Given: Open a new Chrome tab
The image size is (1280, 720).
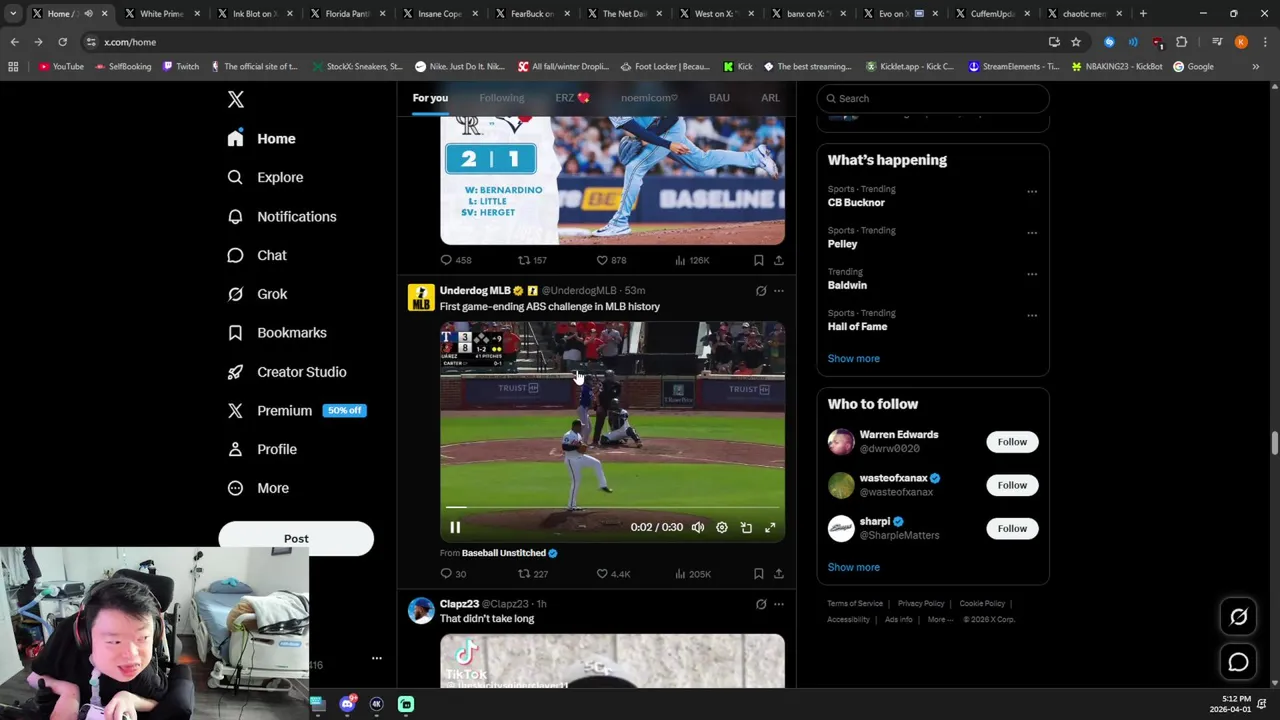Looking at the screenshot, I should 1143,14.
